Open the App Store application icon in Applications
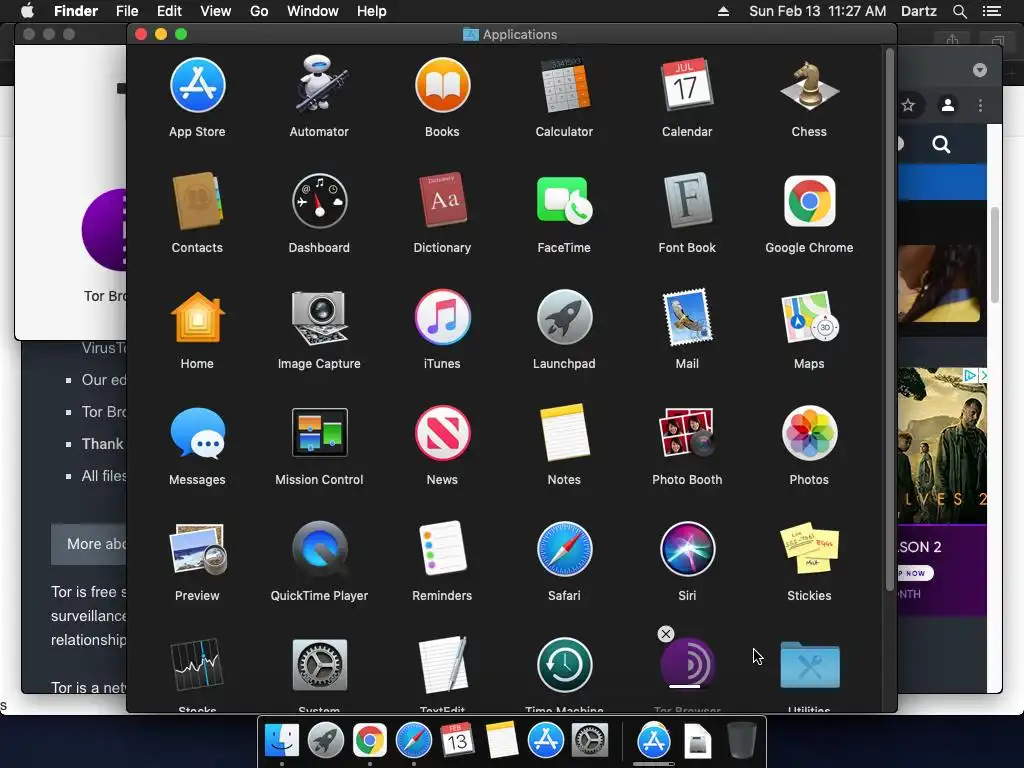 197,85
